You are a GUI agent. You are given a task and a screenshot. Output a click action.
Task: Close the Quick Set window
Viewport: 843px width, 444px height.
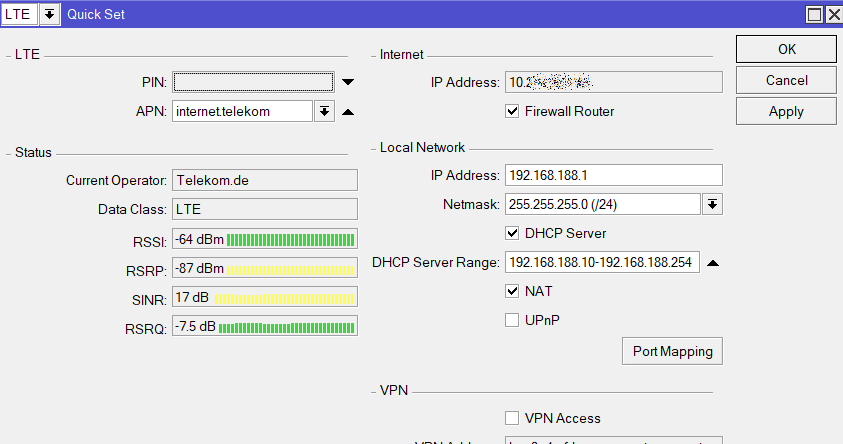click(x=834, y=15)
